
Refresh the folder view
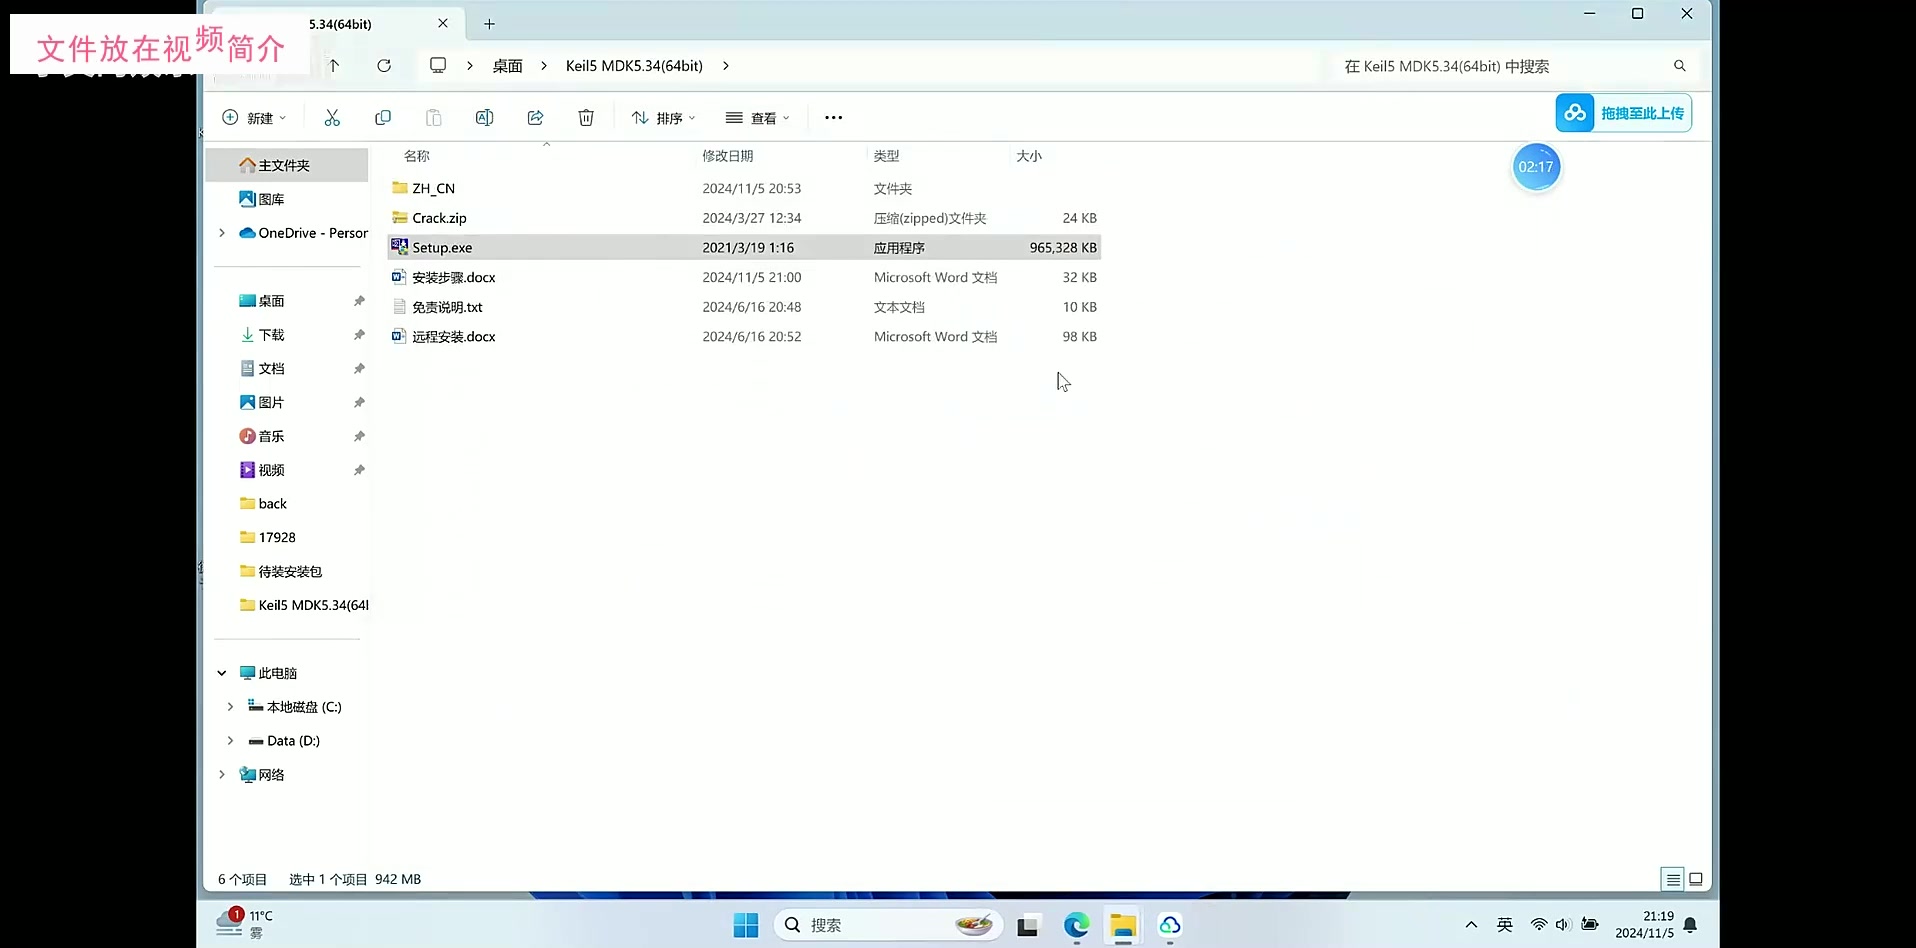tap(384, 66)
